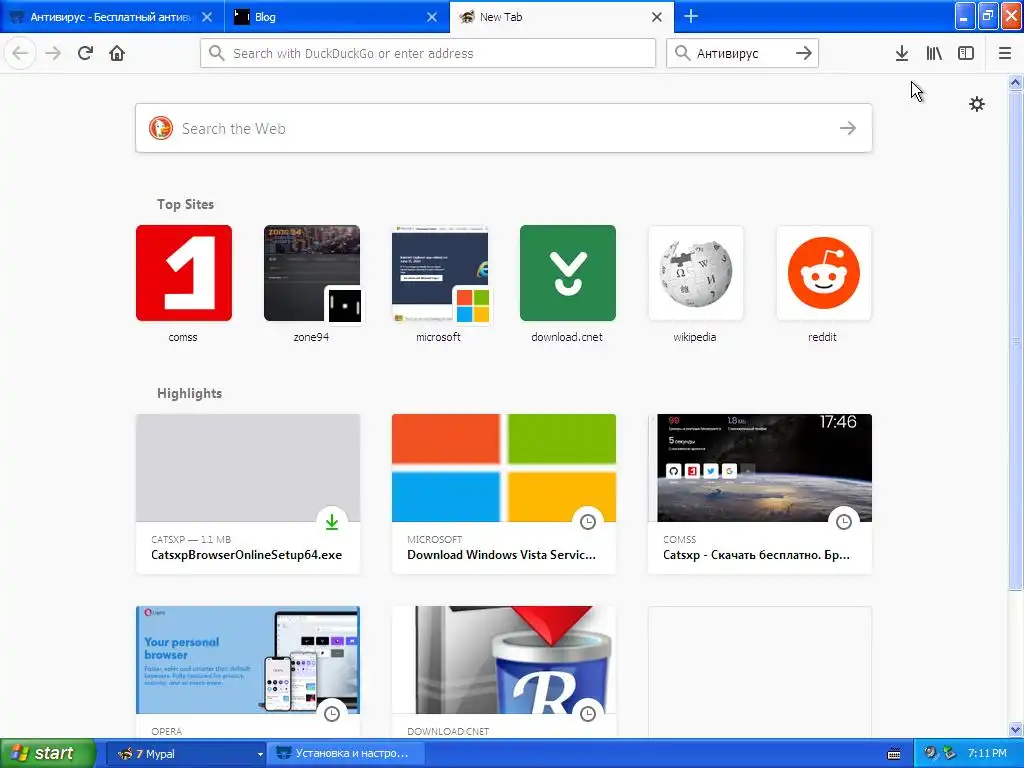1024x768 pixels.
Task: Switch to the Антивирус tab
Action: tap(112, 17)
